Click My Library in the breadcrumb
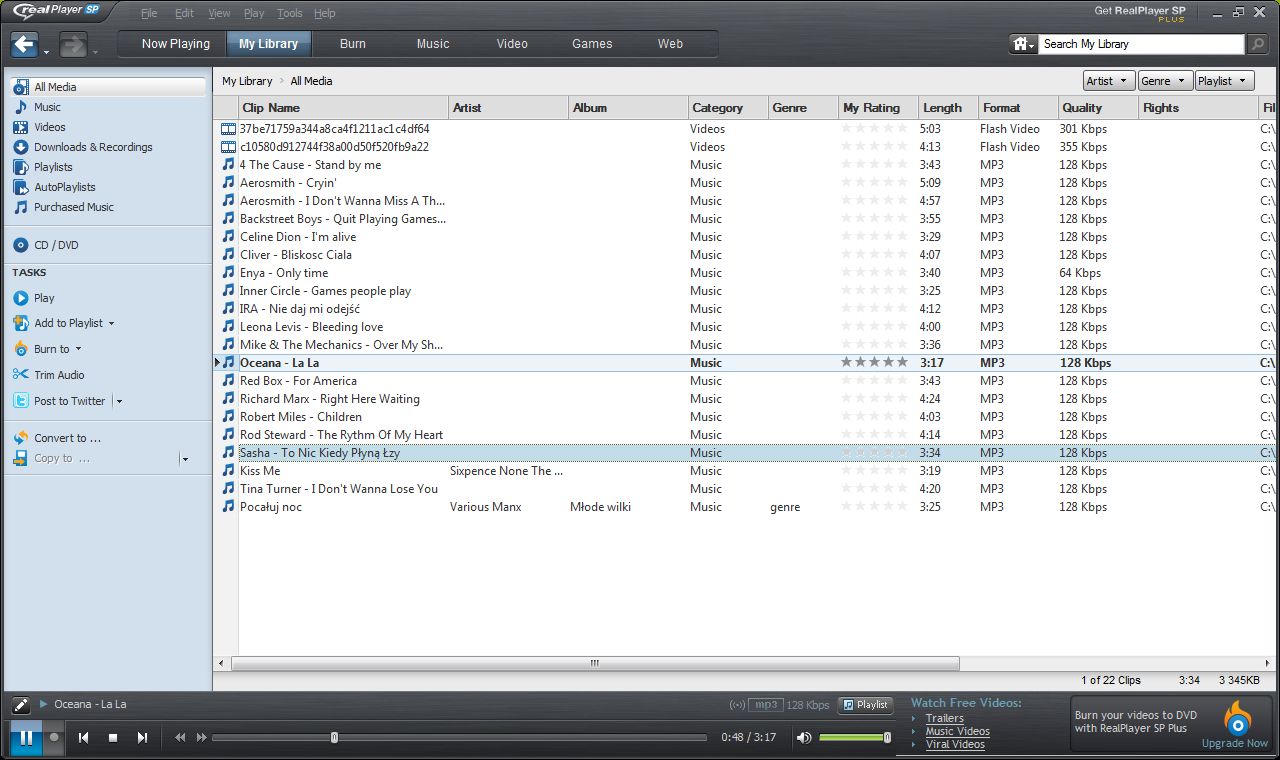Screen dimensions: 1280x760 point(247,81)
